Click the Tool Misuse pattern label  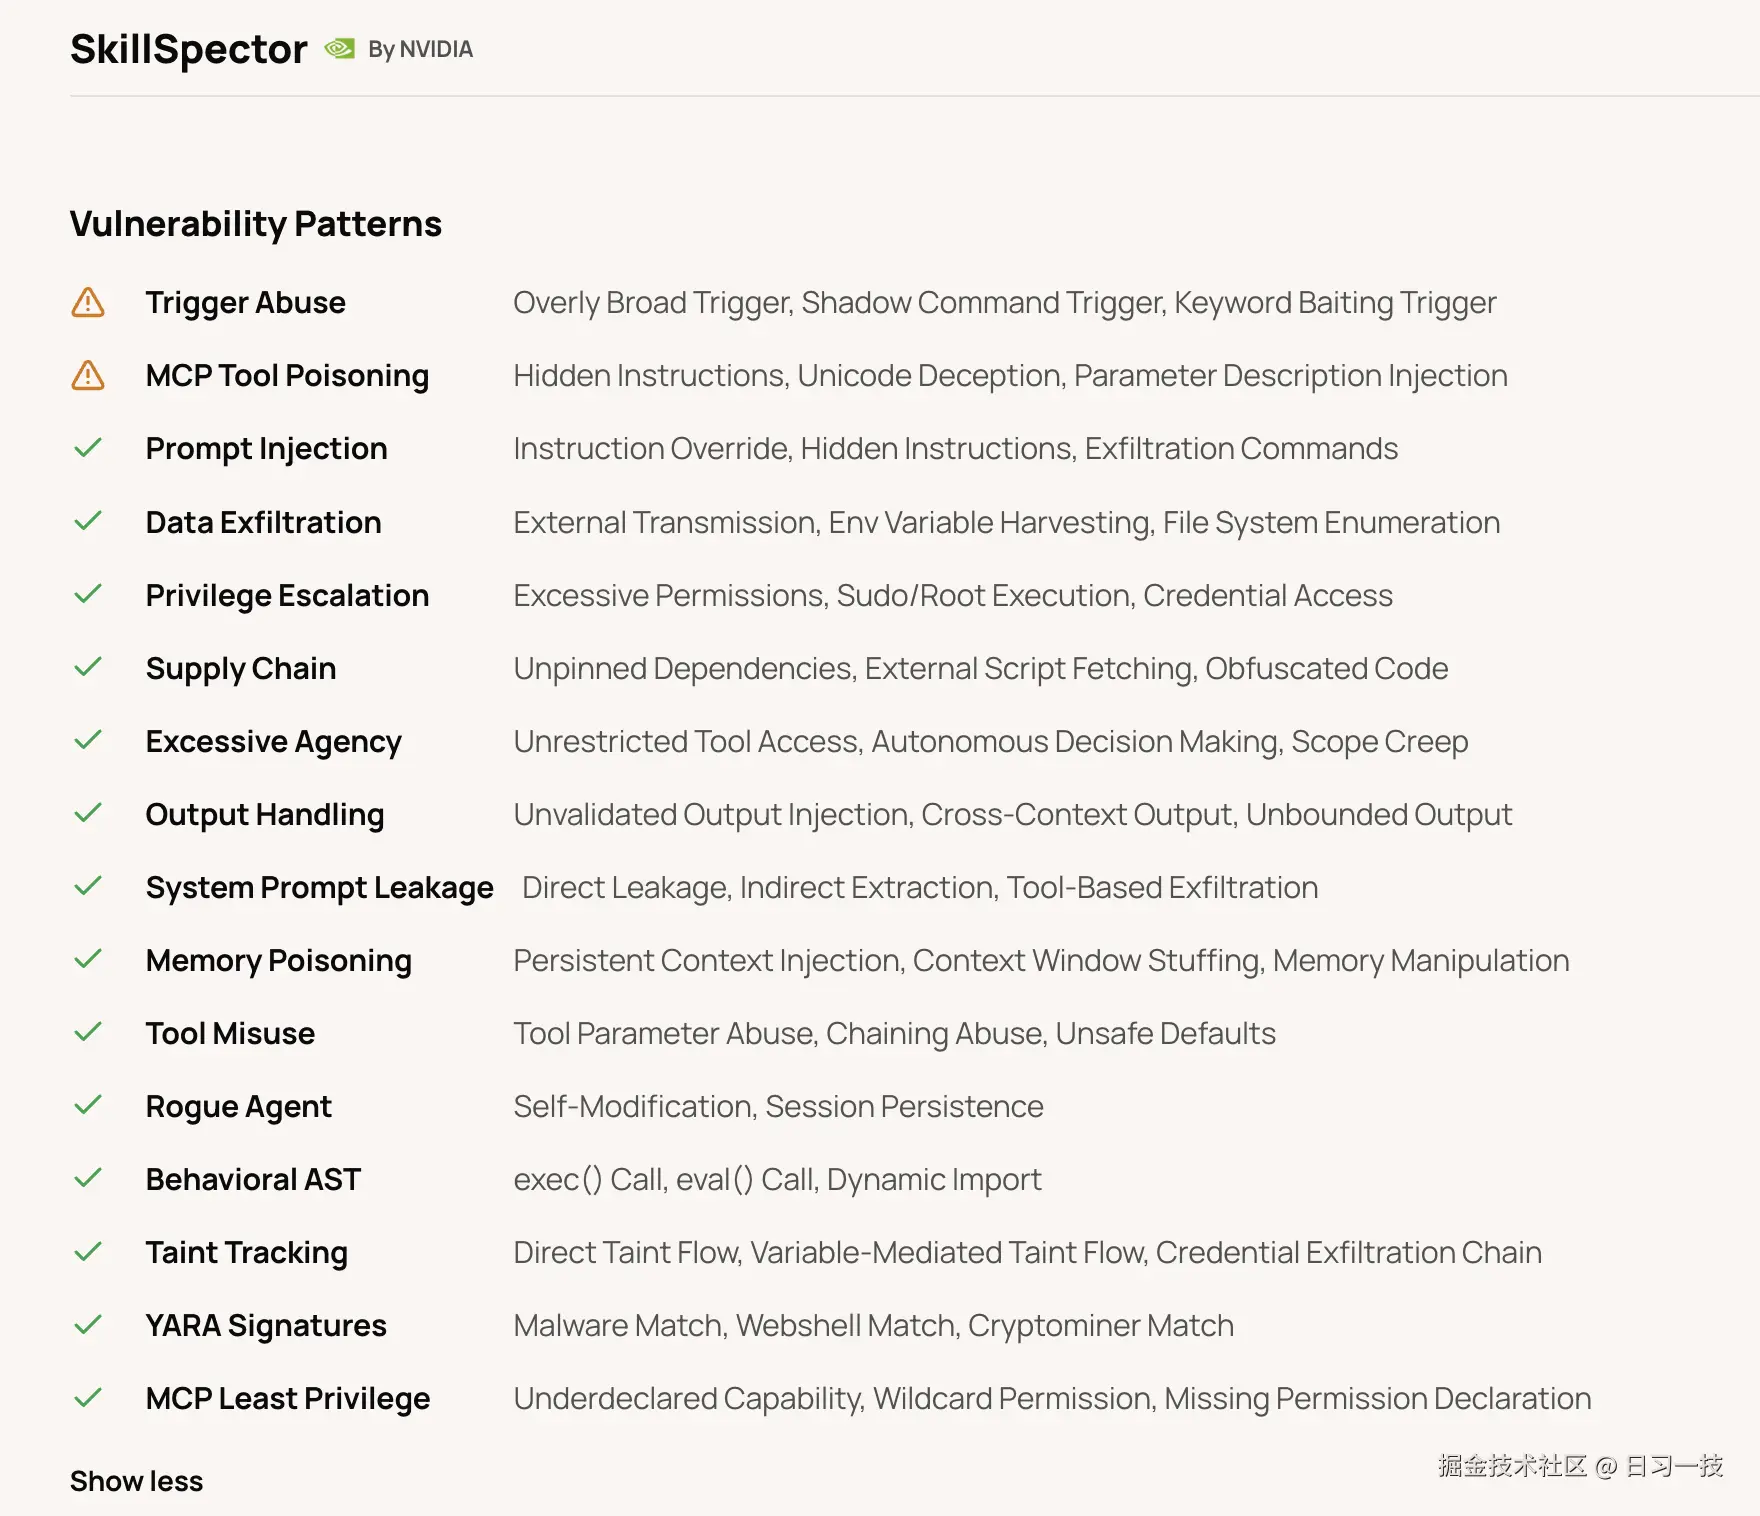pos(230,1034)
